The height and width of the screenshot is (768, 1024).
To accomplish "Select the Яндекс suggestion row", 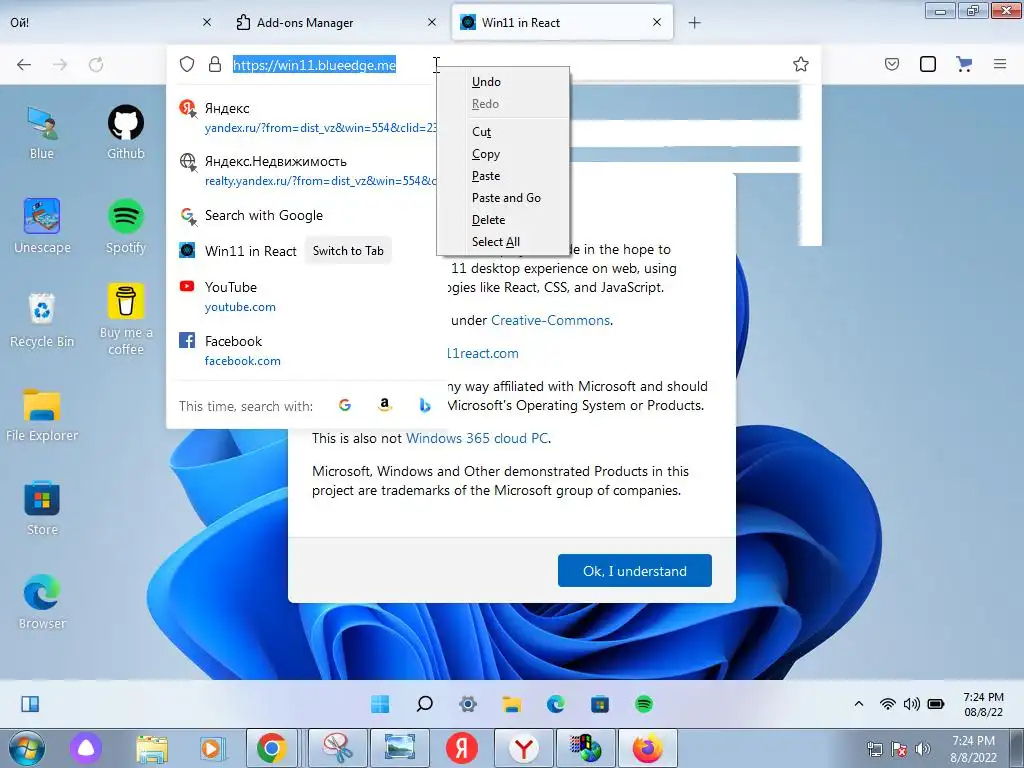I will tap(304, 118).
